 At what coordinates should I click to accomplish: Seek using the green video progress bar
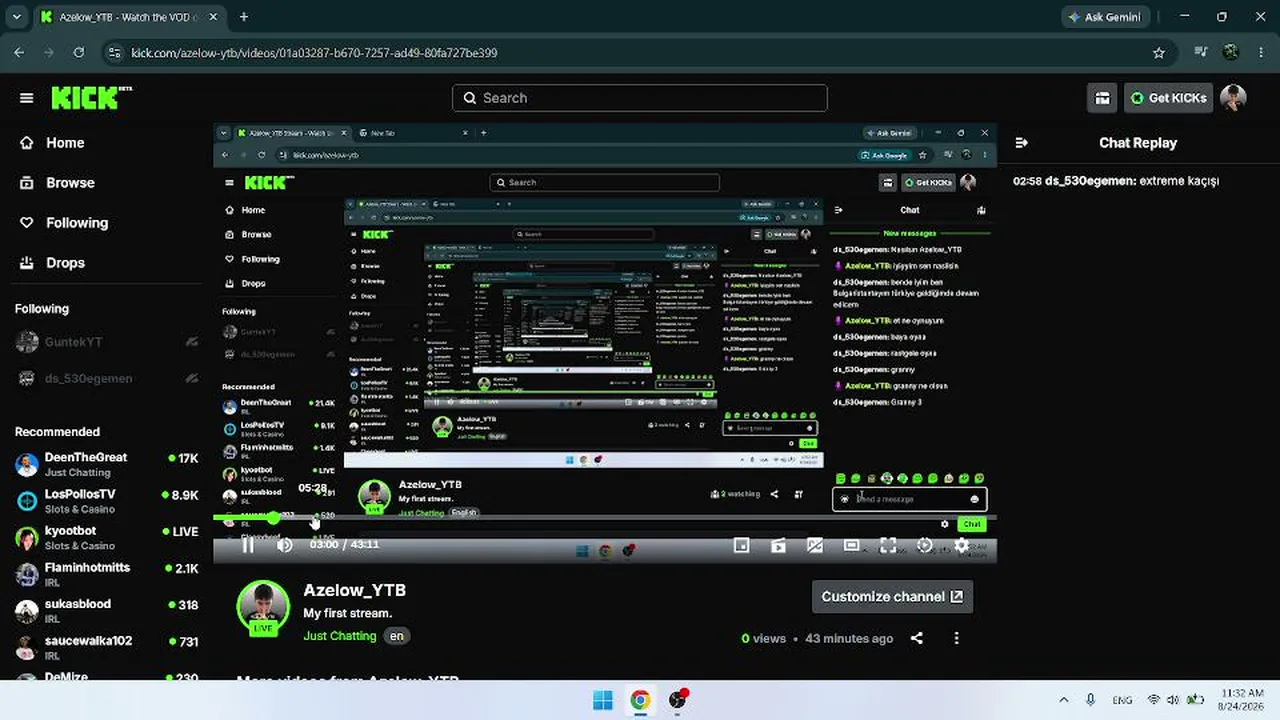tap(605, 518)
